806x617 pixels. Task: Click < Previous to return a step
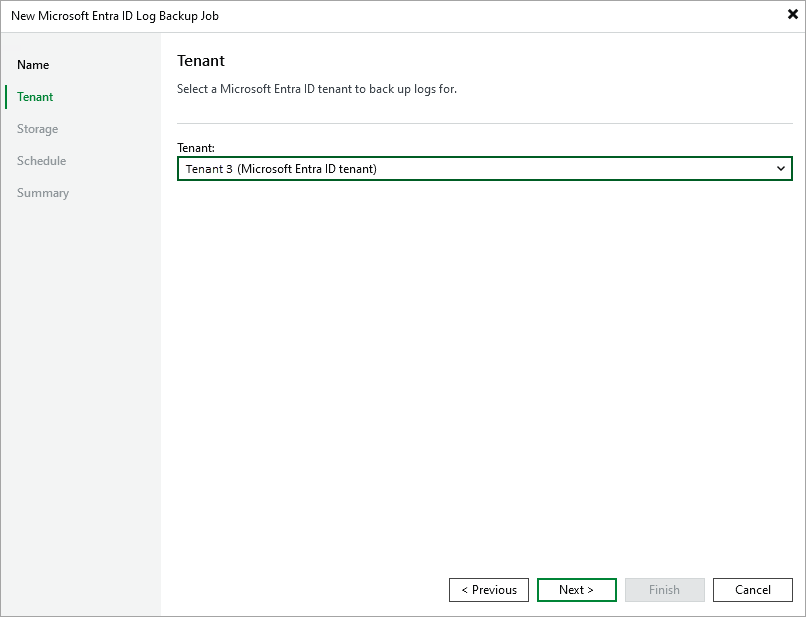point(488,589)
